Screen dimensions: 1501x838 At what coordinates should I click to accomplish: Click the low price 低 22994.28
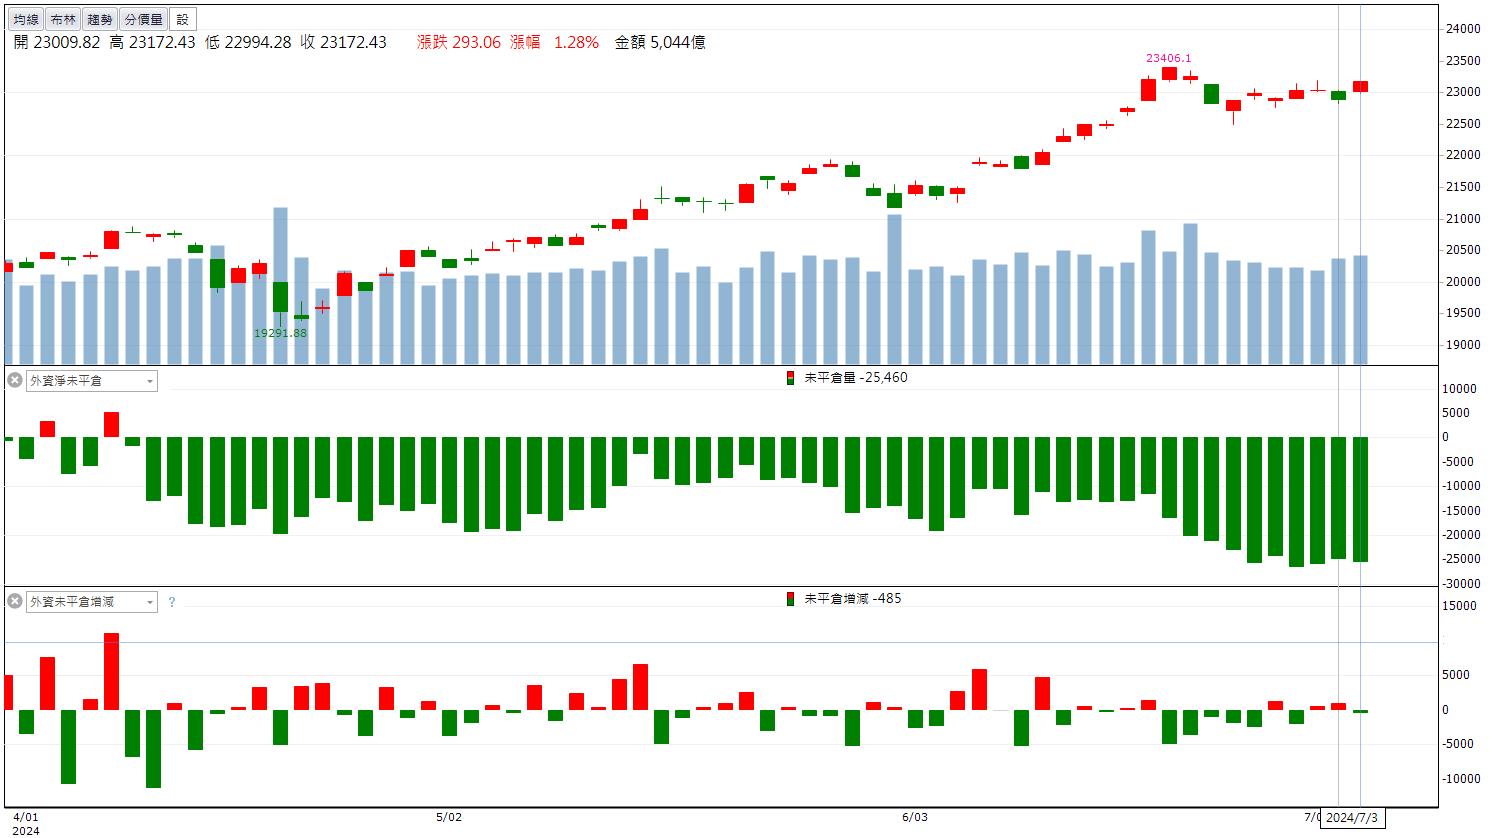coord(248,42)
